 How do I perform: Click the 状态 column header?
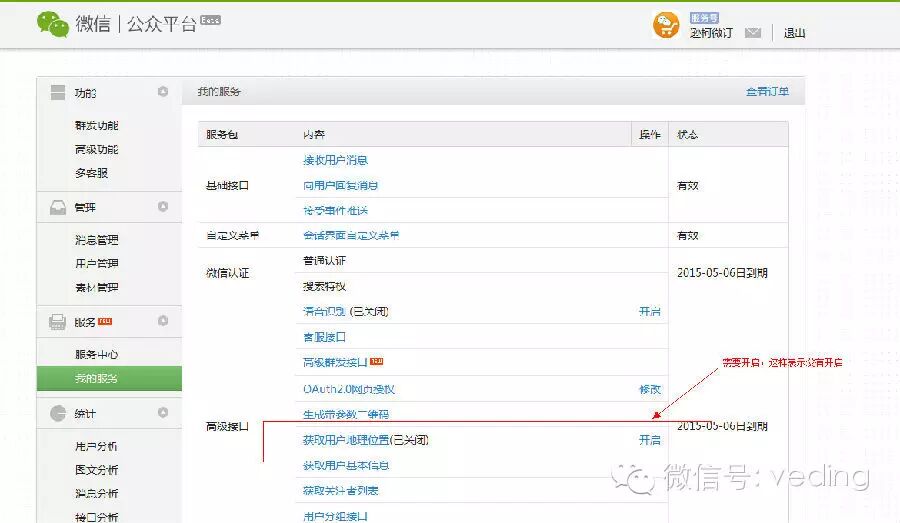[x=688, y=134]
